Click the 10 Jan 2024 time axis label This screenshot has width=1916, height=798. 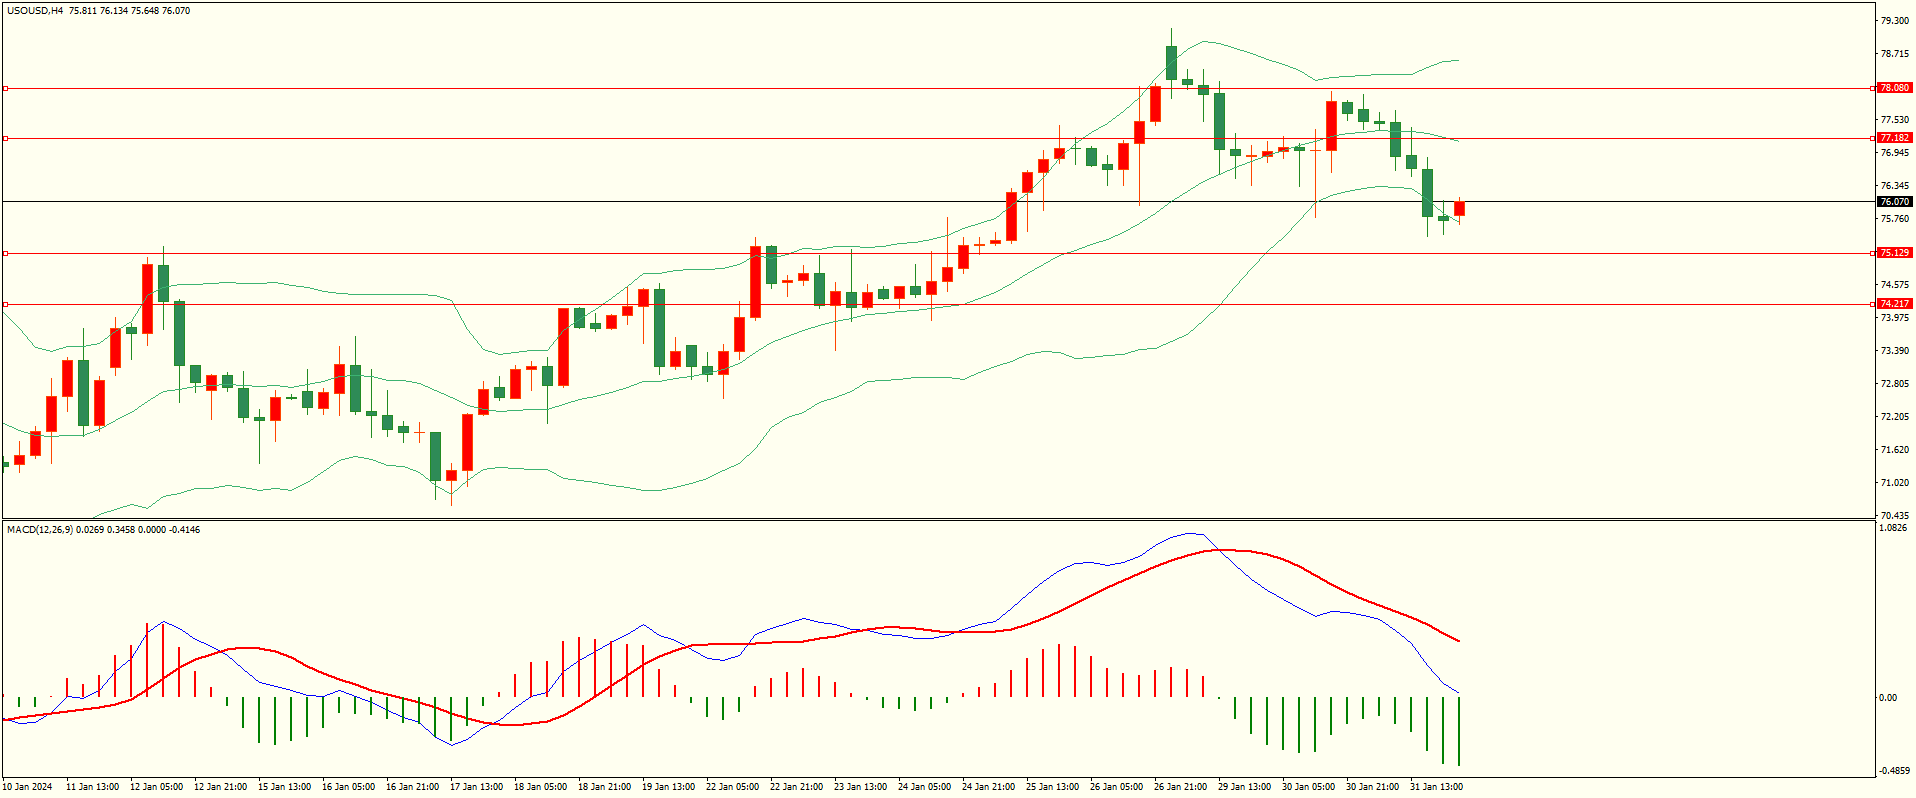[x=28, y=787]
